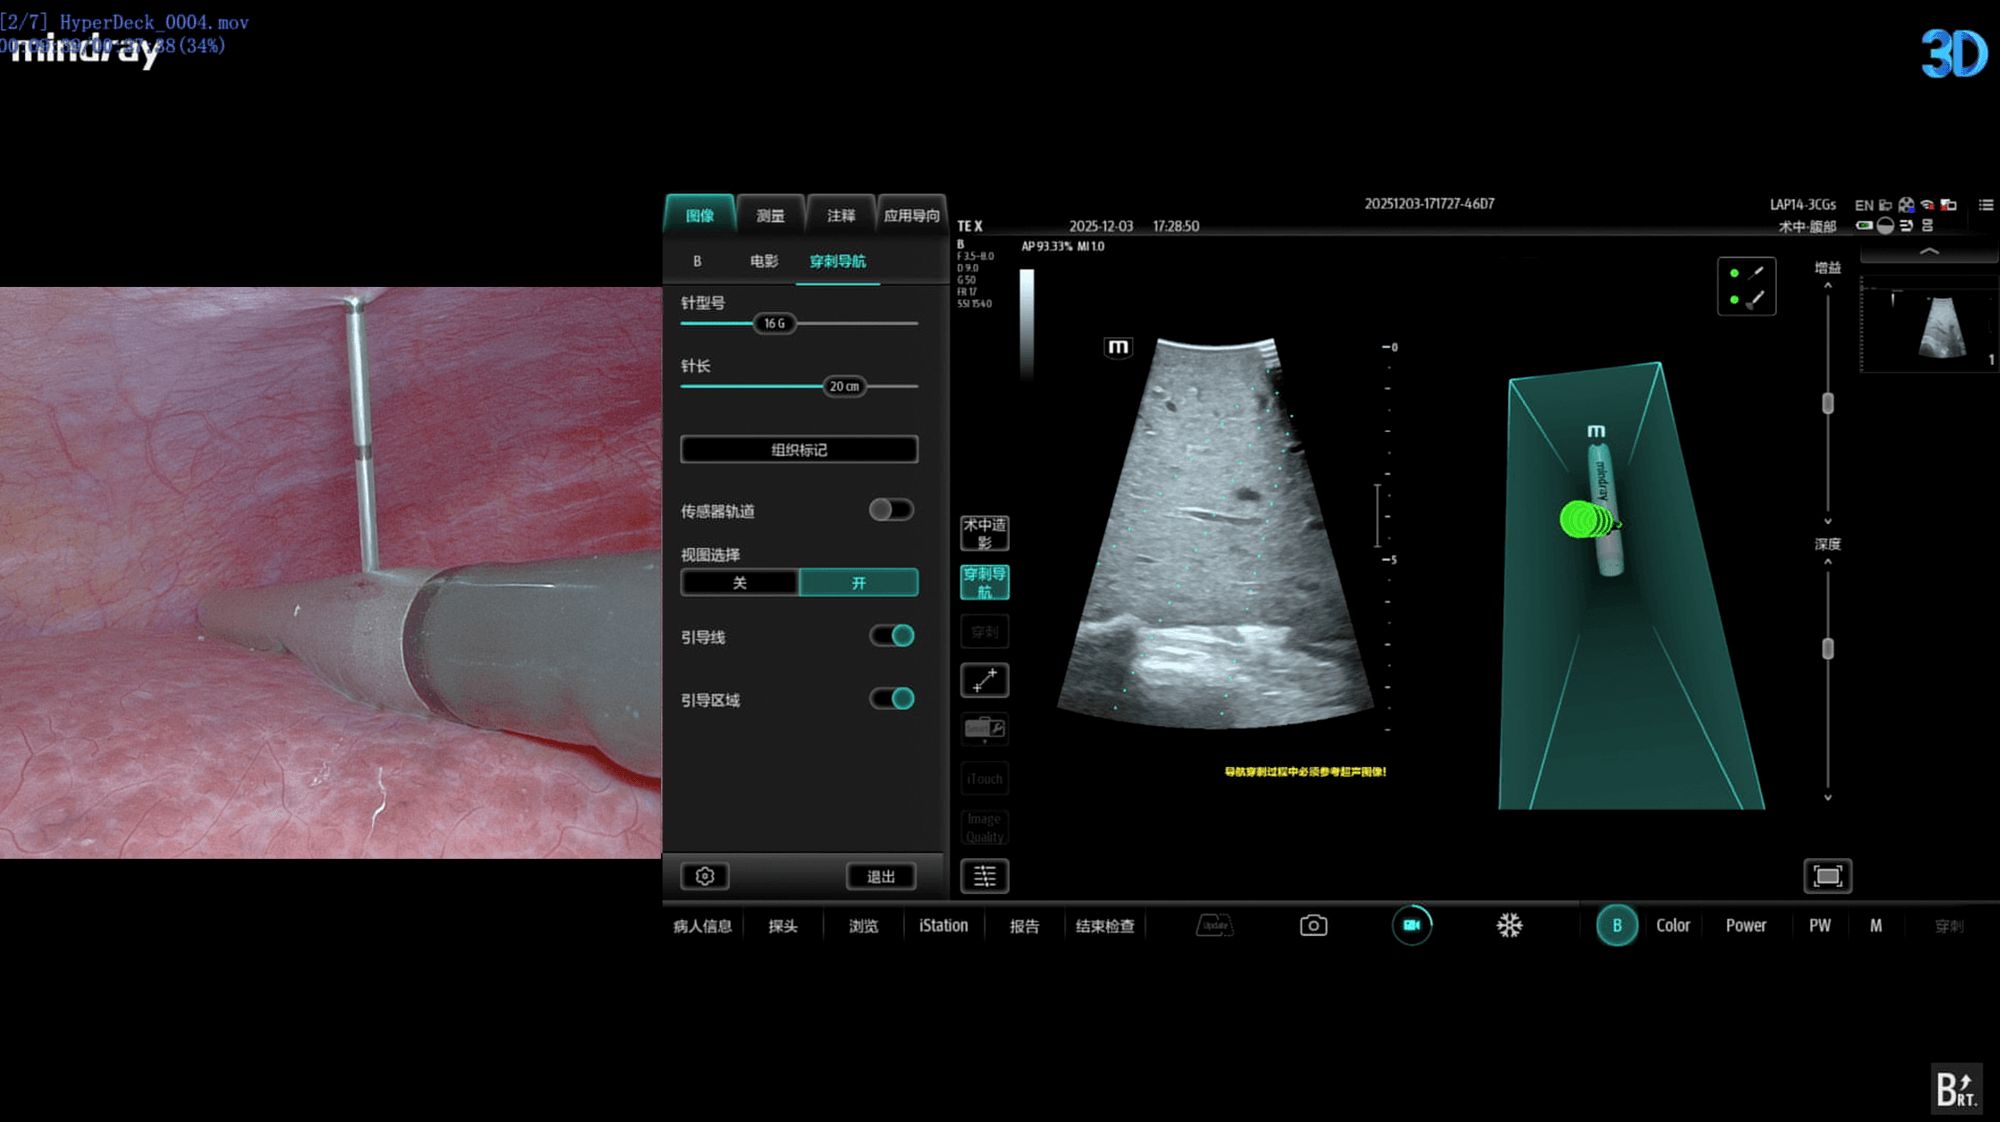Open the 电影 sub-tab
This screenshot has height=1122, width=2000.
click(763, 261)
